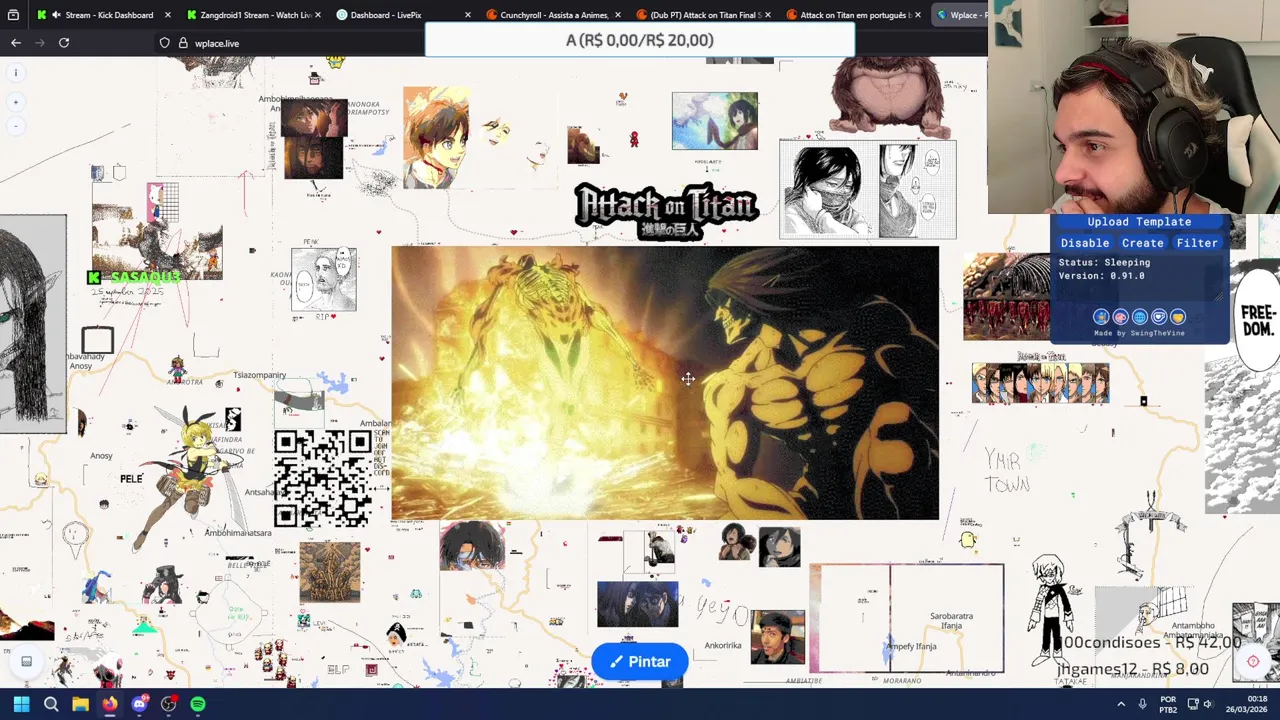1280x720 pixels.
Task: Click the Attack on Titan logo artwork
Action: click(x=666, y=210)
